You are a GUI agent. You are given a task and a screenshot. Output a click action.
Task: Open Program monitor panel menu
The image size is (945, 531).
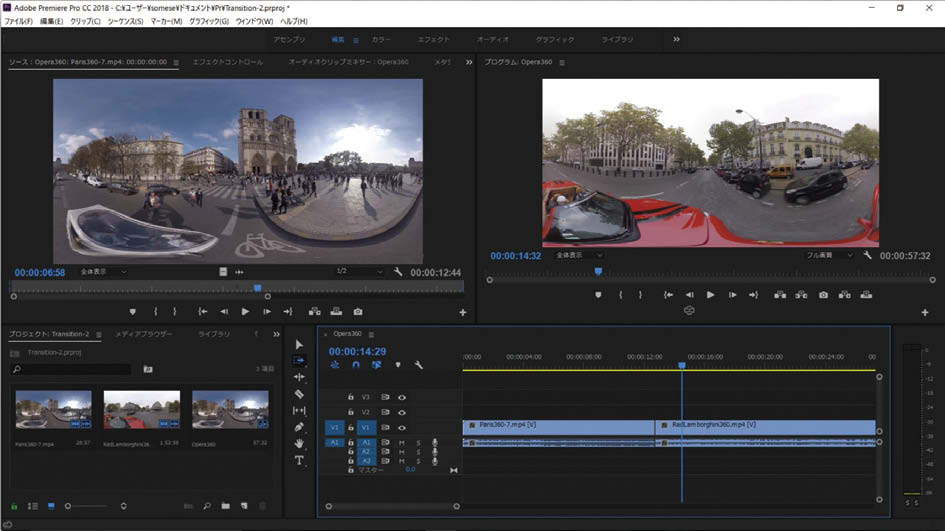click(562, 63)
